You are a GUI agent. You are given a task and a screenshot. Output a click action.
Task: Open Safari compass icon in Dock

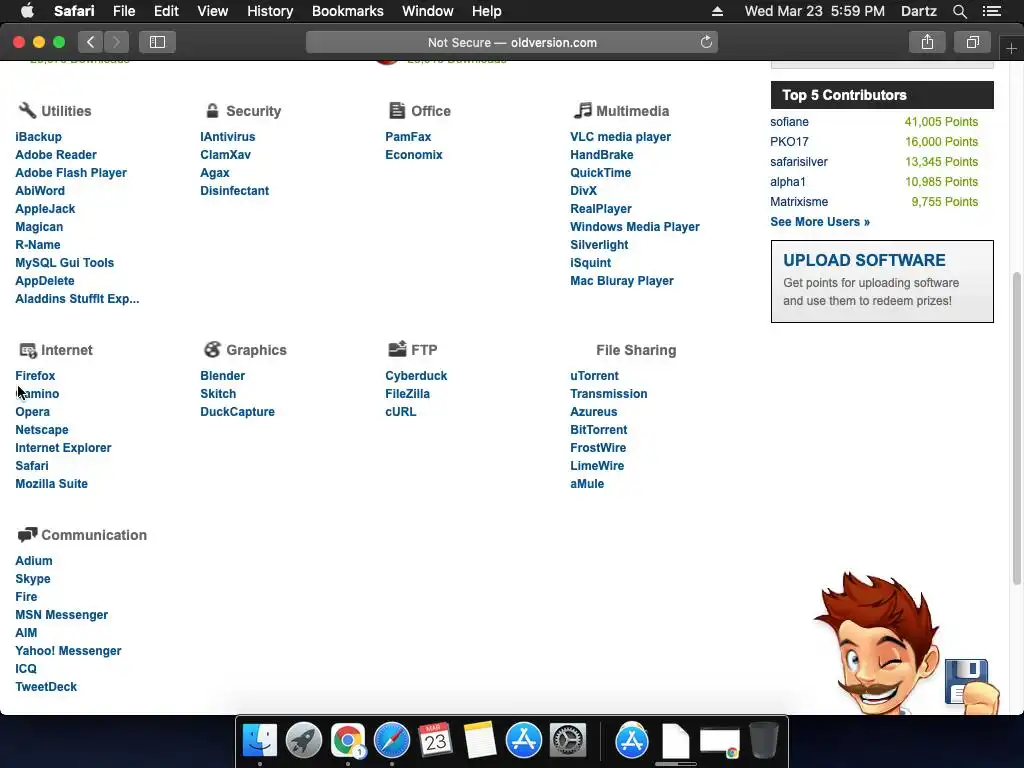392,741
